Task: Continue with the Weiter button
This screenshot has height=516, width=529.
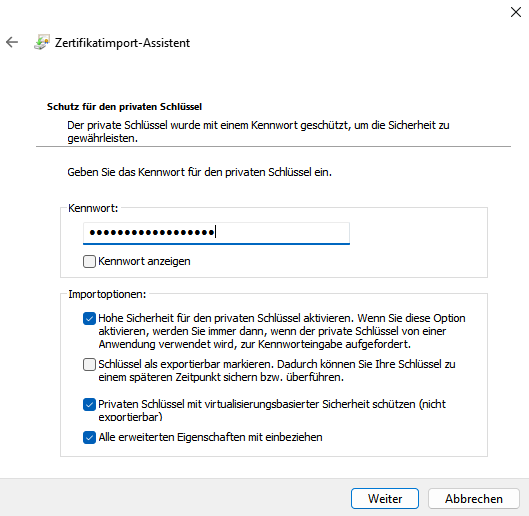Action: coord(385,498)
